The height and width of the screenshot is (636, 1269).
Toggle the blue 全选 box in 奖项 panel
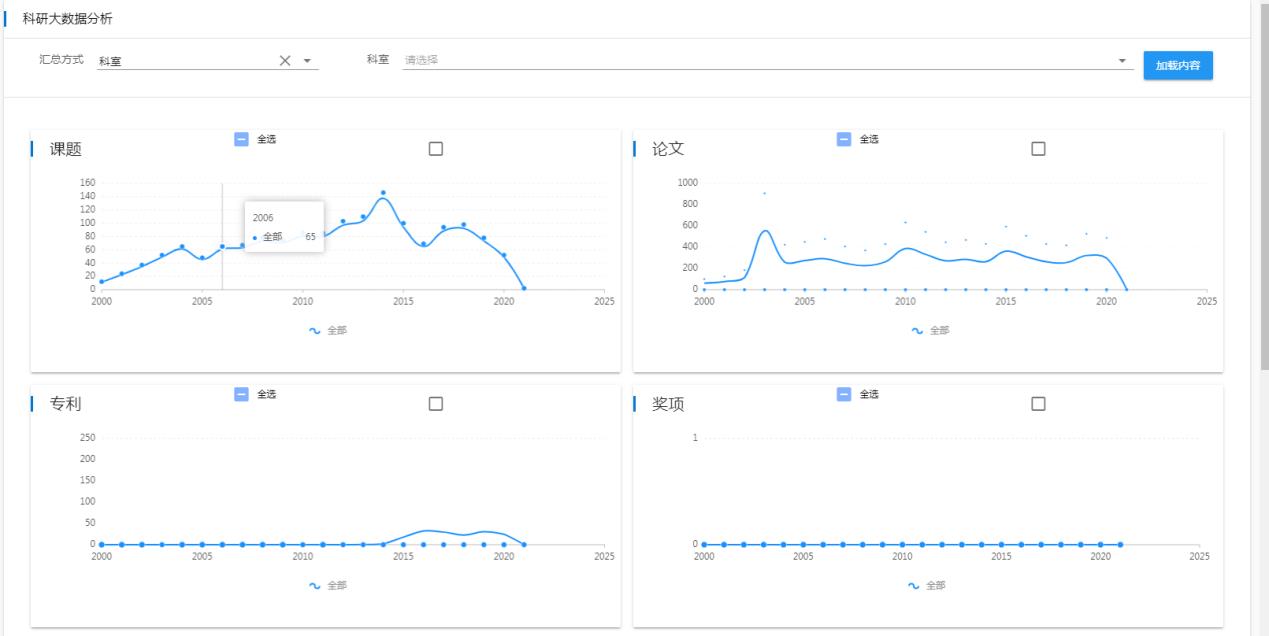(844, 394)
